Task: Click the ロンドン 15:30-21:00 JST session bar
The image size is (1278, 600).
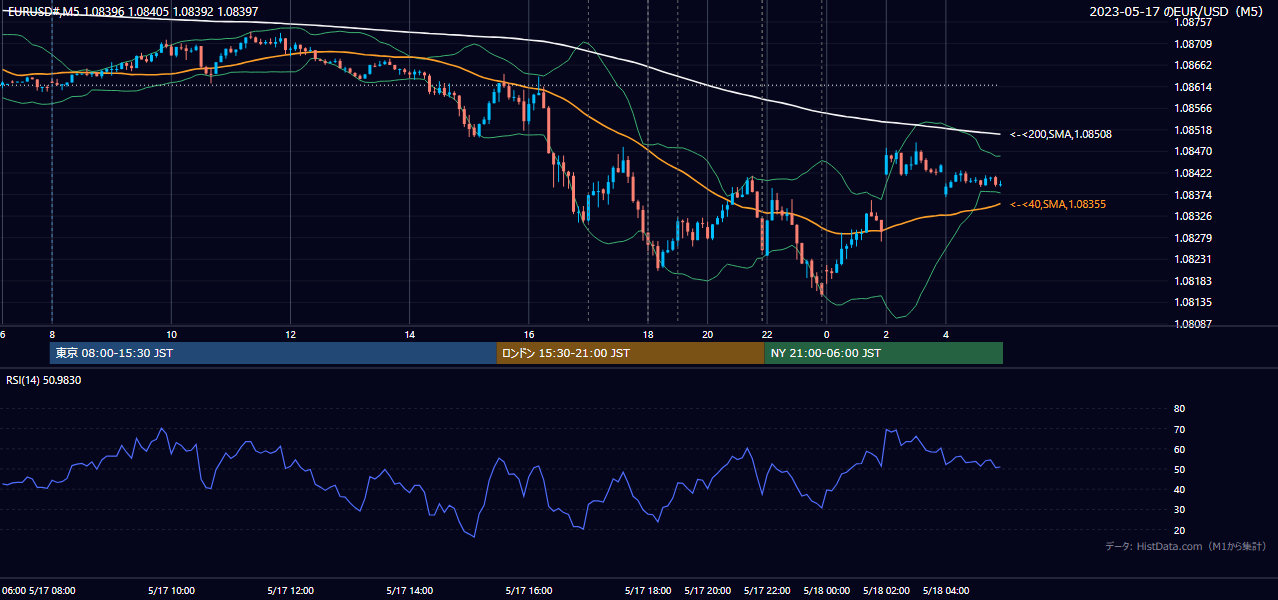Action: coord(630,353)
